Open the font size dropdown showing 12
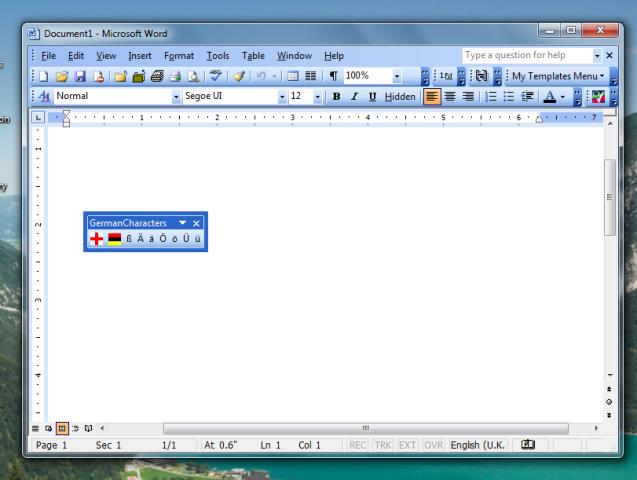The width and height of the screenshot is (637, 480). [318, 97]
